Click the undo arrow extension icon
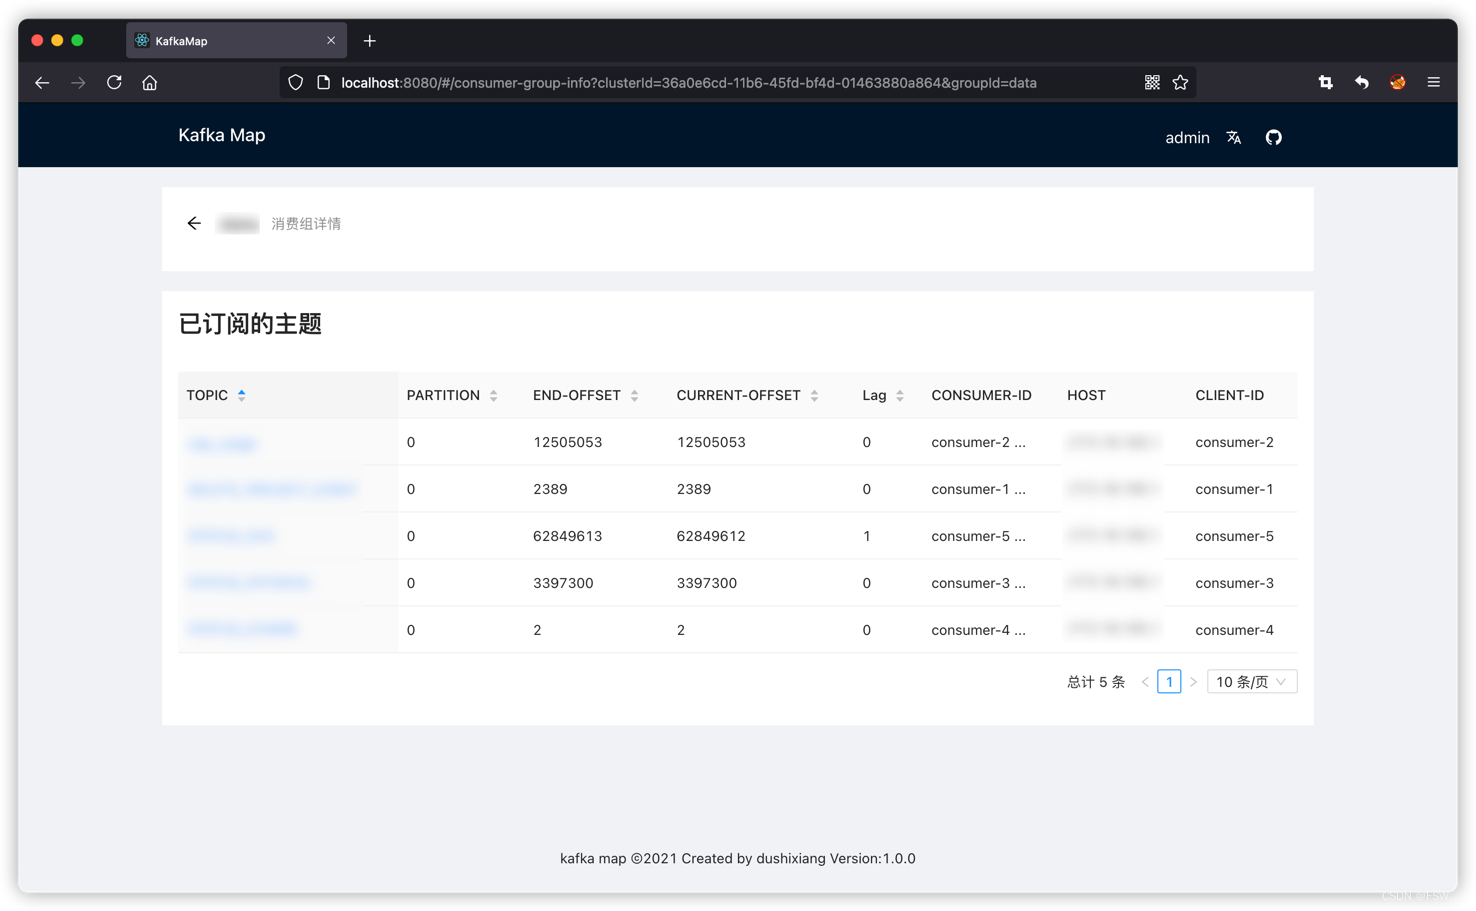This screenshot has height=911, width=1476. point(1362,83)
